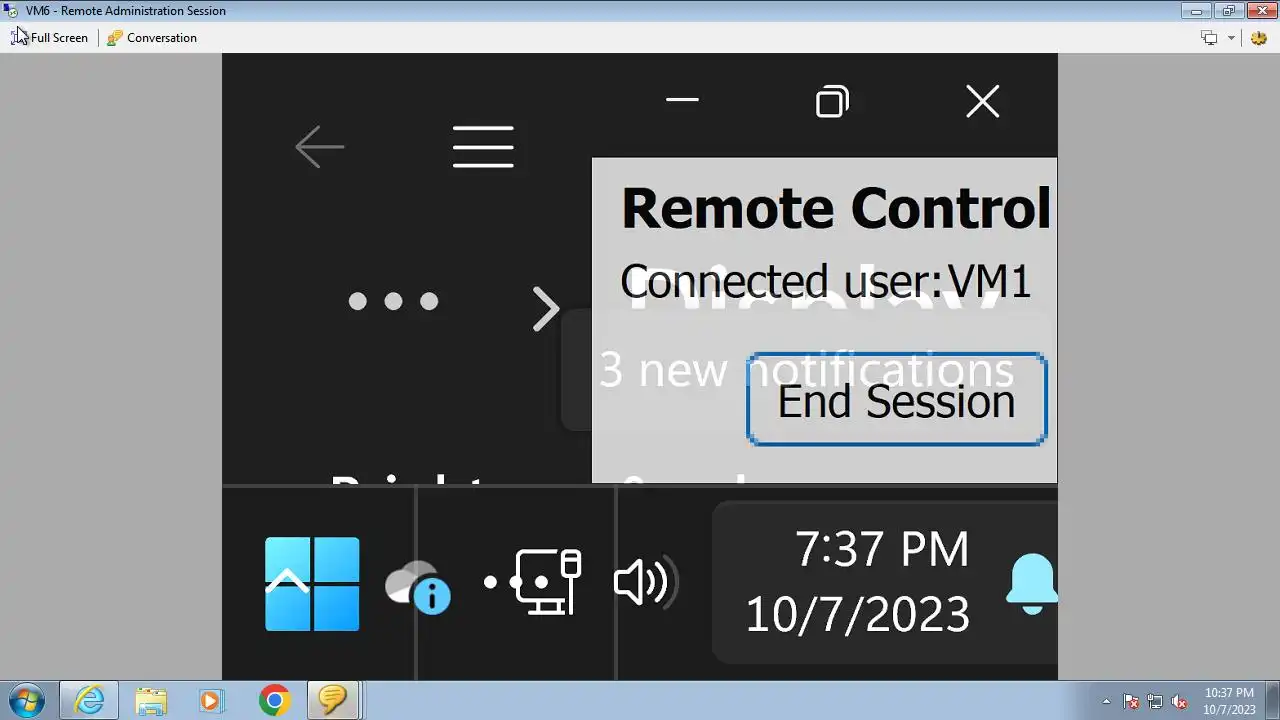Click the monitors display icon
Screen dimensions: 1280x720
click(x=1209, y=38)
